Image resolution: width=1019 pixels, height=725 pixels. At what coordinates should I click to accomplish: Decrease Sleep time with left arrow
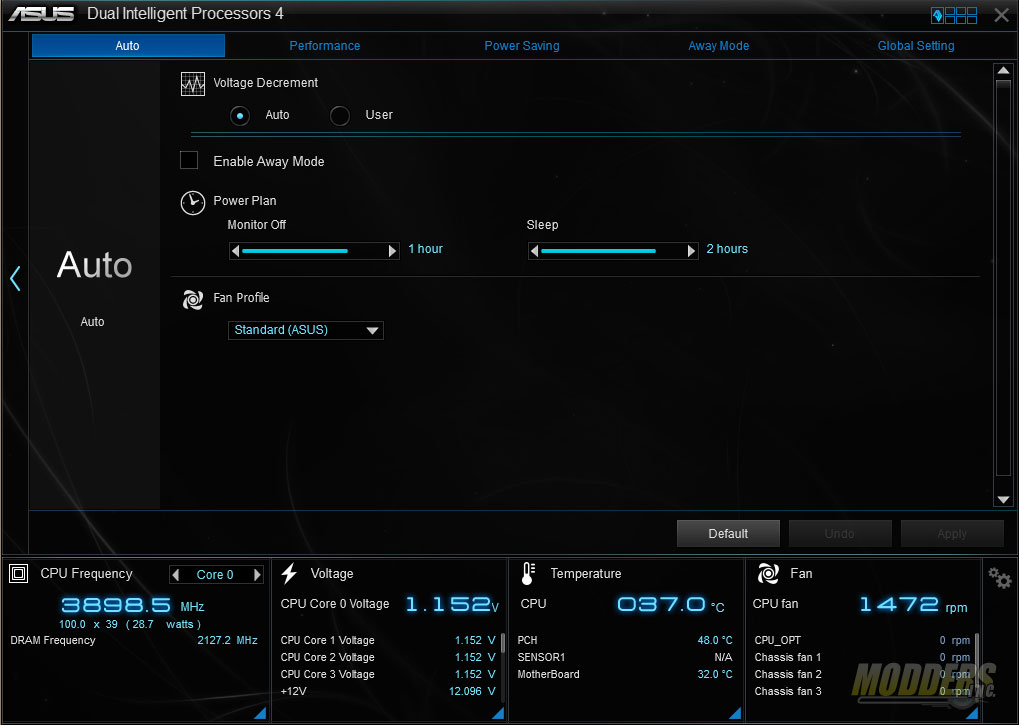click(x=534, y=251)
